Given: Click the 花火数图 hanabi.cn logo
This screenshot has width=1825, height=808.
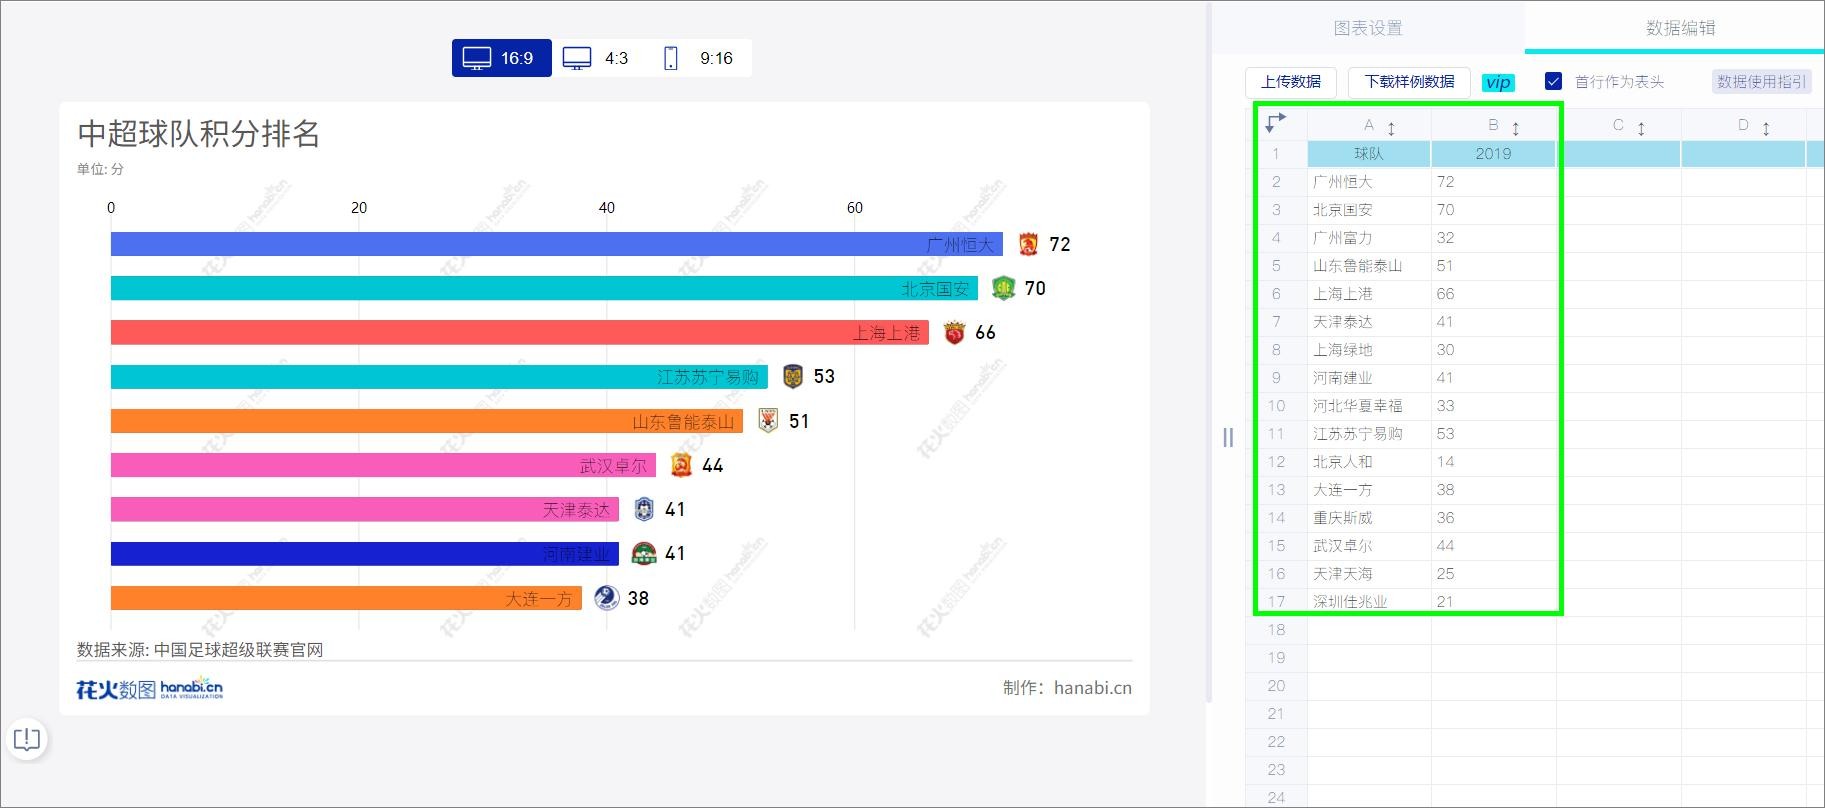Looking at the screenshot, I should [x=150, y=688].
